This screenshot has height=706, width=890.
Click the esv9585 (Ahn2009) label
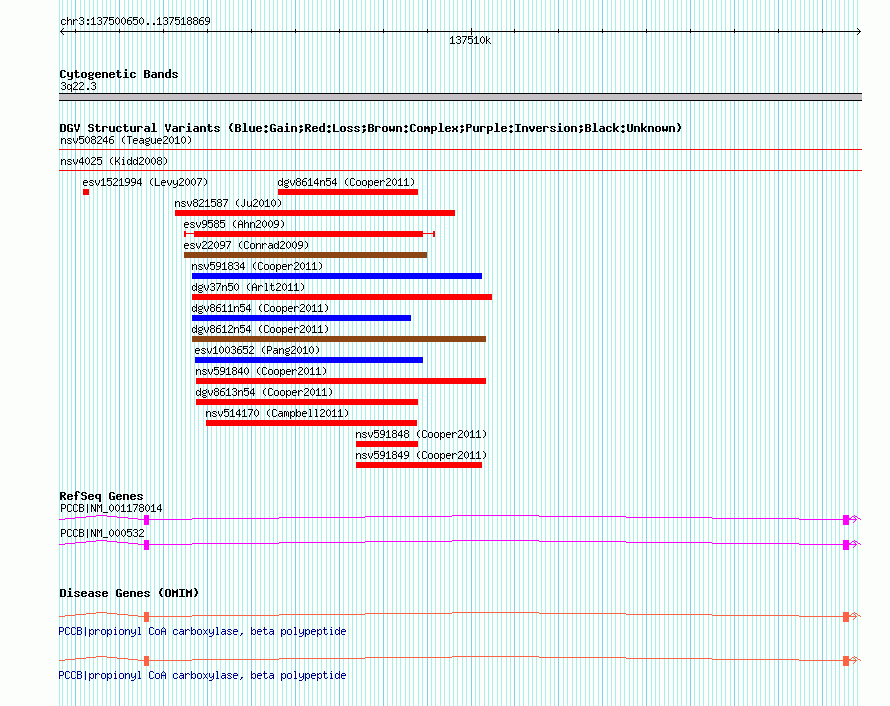[x=234, y=224]
